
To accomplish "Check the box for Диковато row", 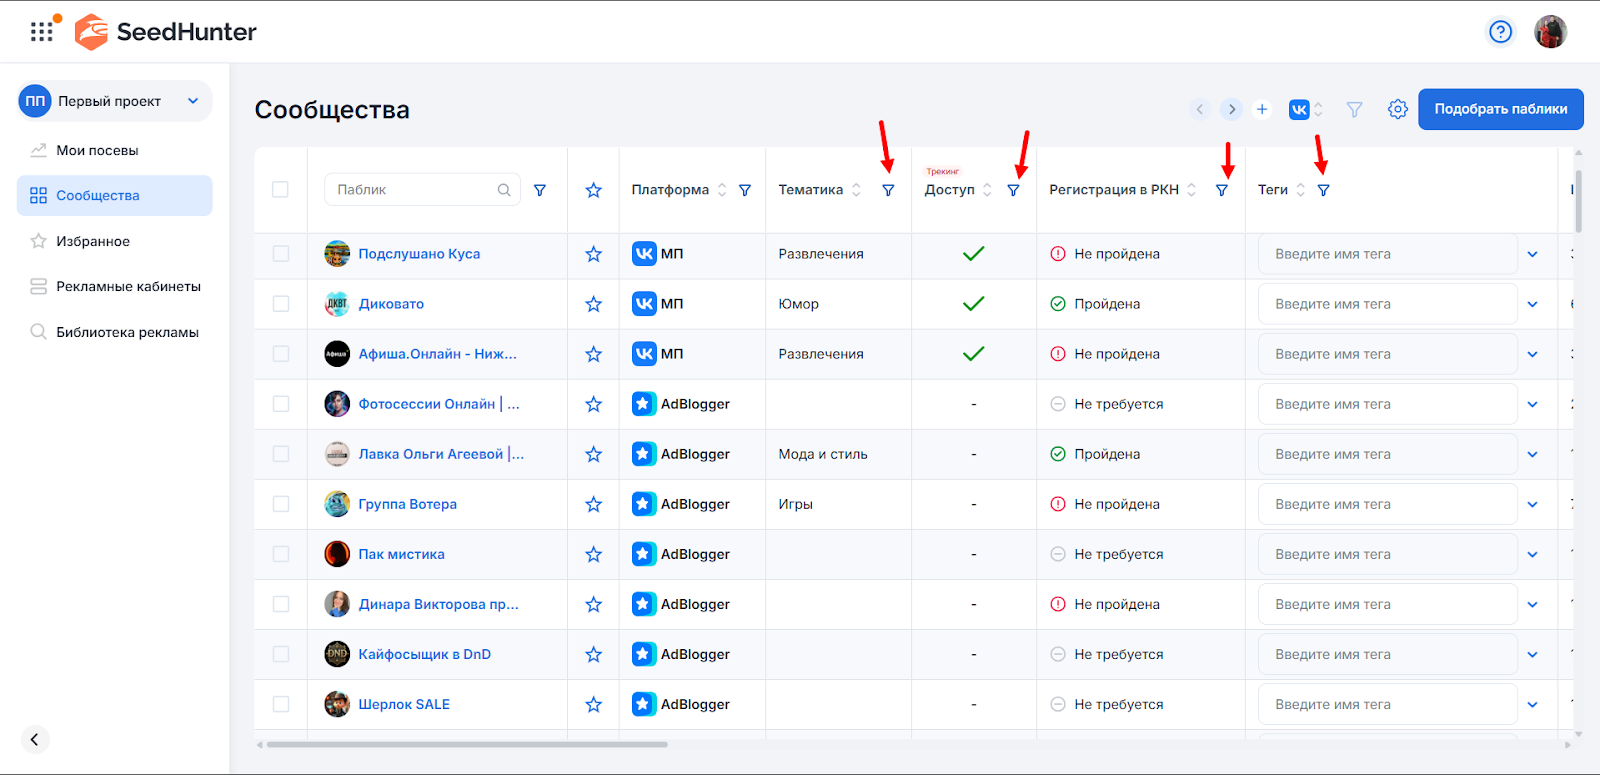I will tap(281, 304).
